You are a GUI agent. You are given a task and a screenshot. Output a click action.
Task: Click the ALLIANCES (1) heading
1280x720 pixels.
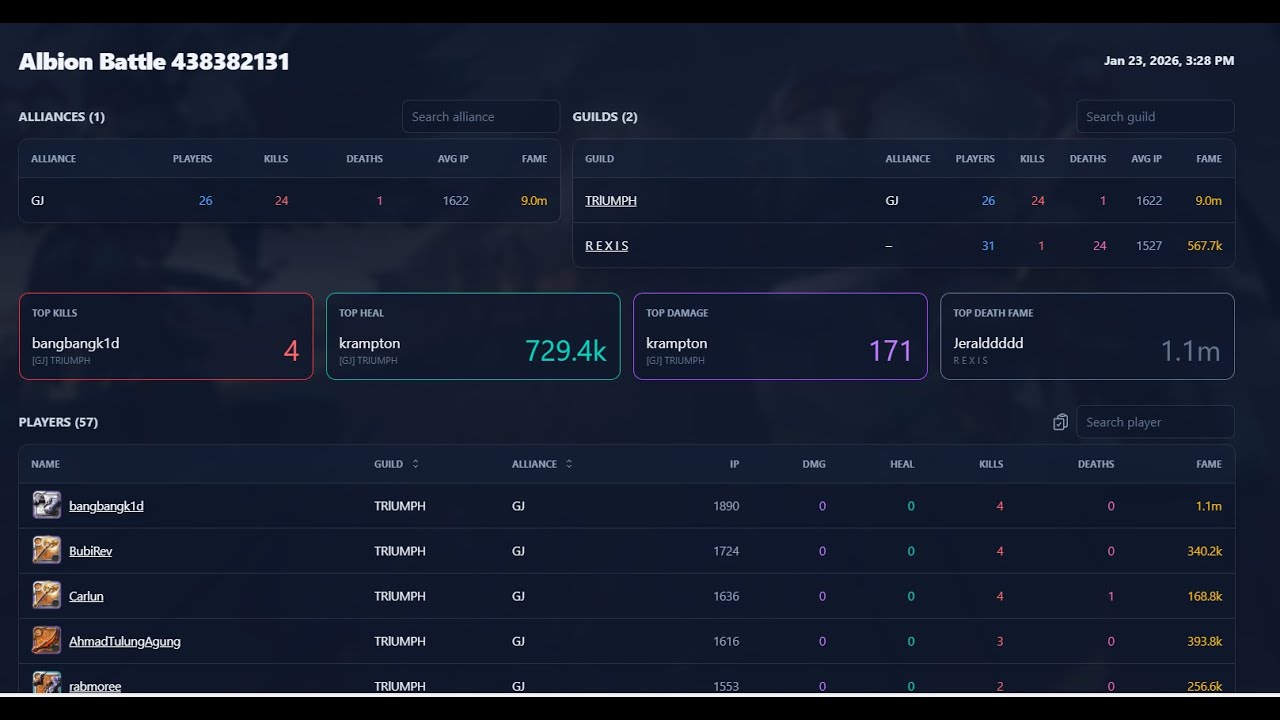pos(62,116)
